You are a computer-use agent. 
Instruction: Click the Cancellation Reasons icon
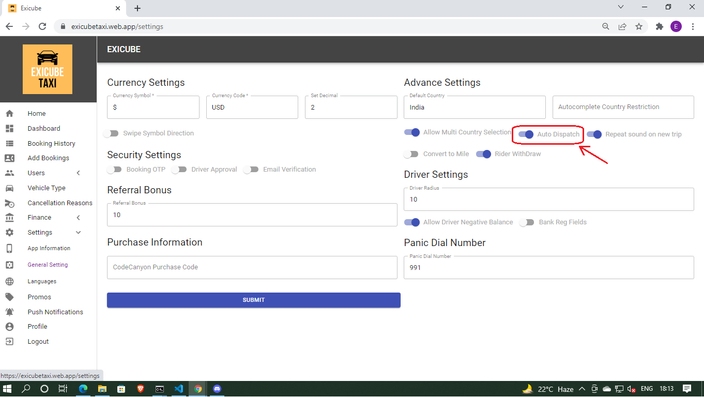coord(9,203)
